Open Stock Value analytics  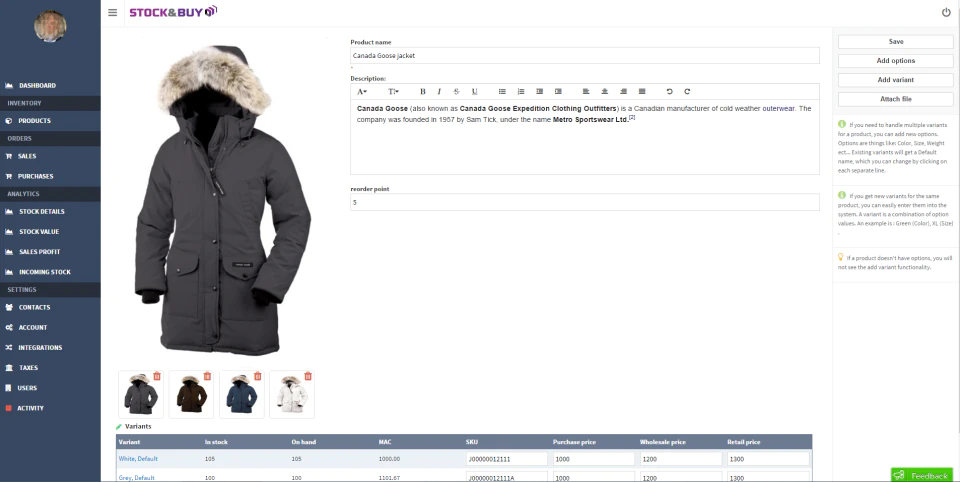pos(39,232)
